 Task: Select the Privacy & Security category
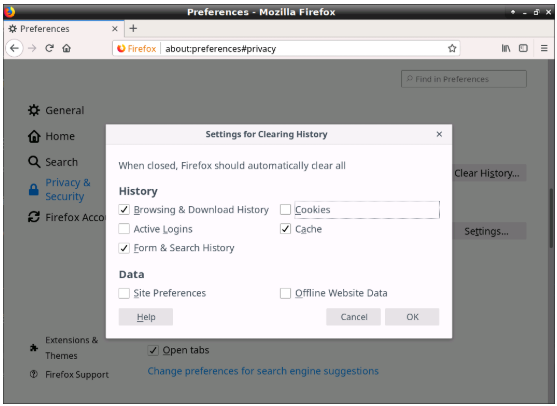point(67,189)
